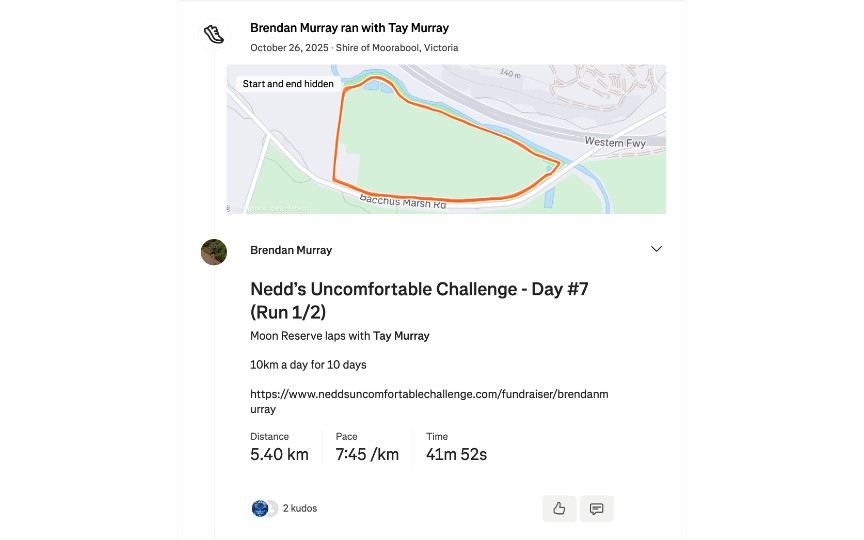
Task: Click the October 26, 2025 location line
Action: tap(354, 48)
